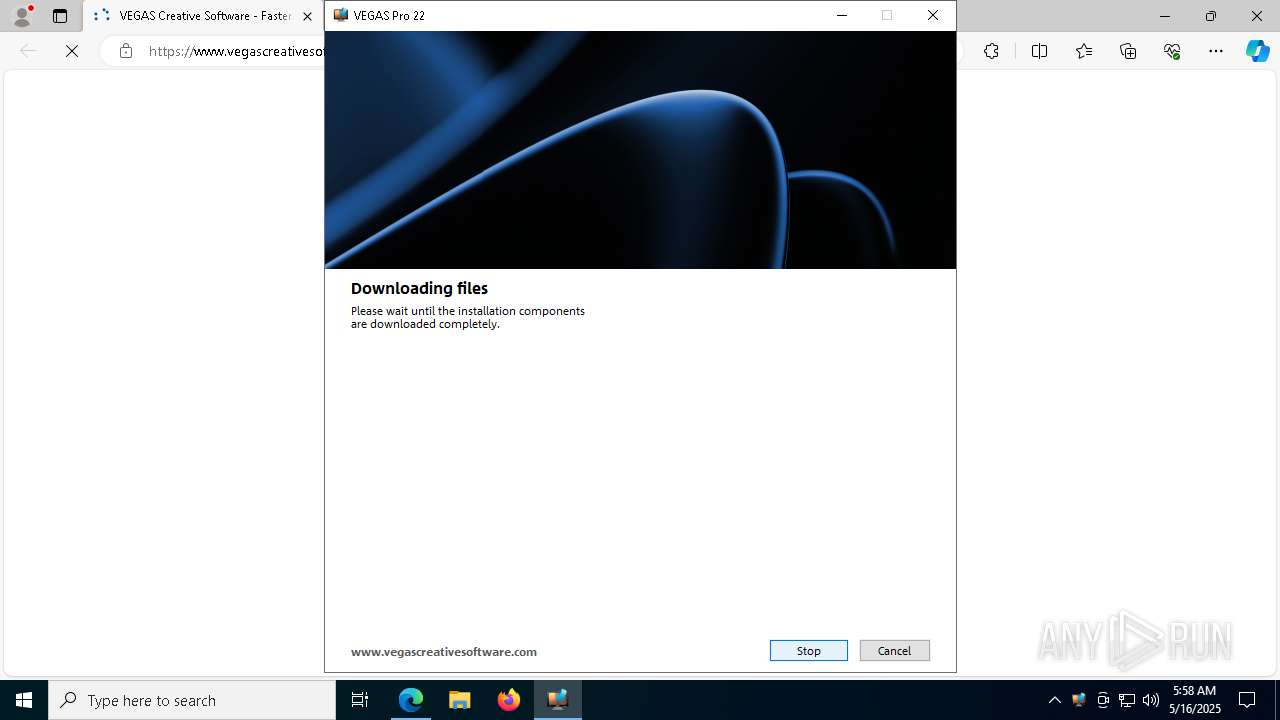Show hidden system tray icons
The width and height of the screenshot is (1280, 720).
1054,700
